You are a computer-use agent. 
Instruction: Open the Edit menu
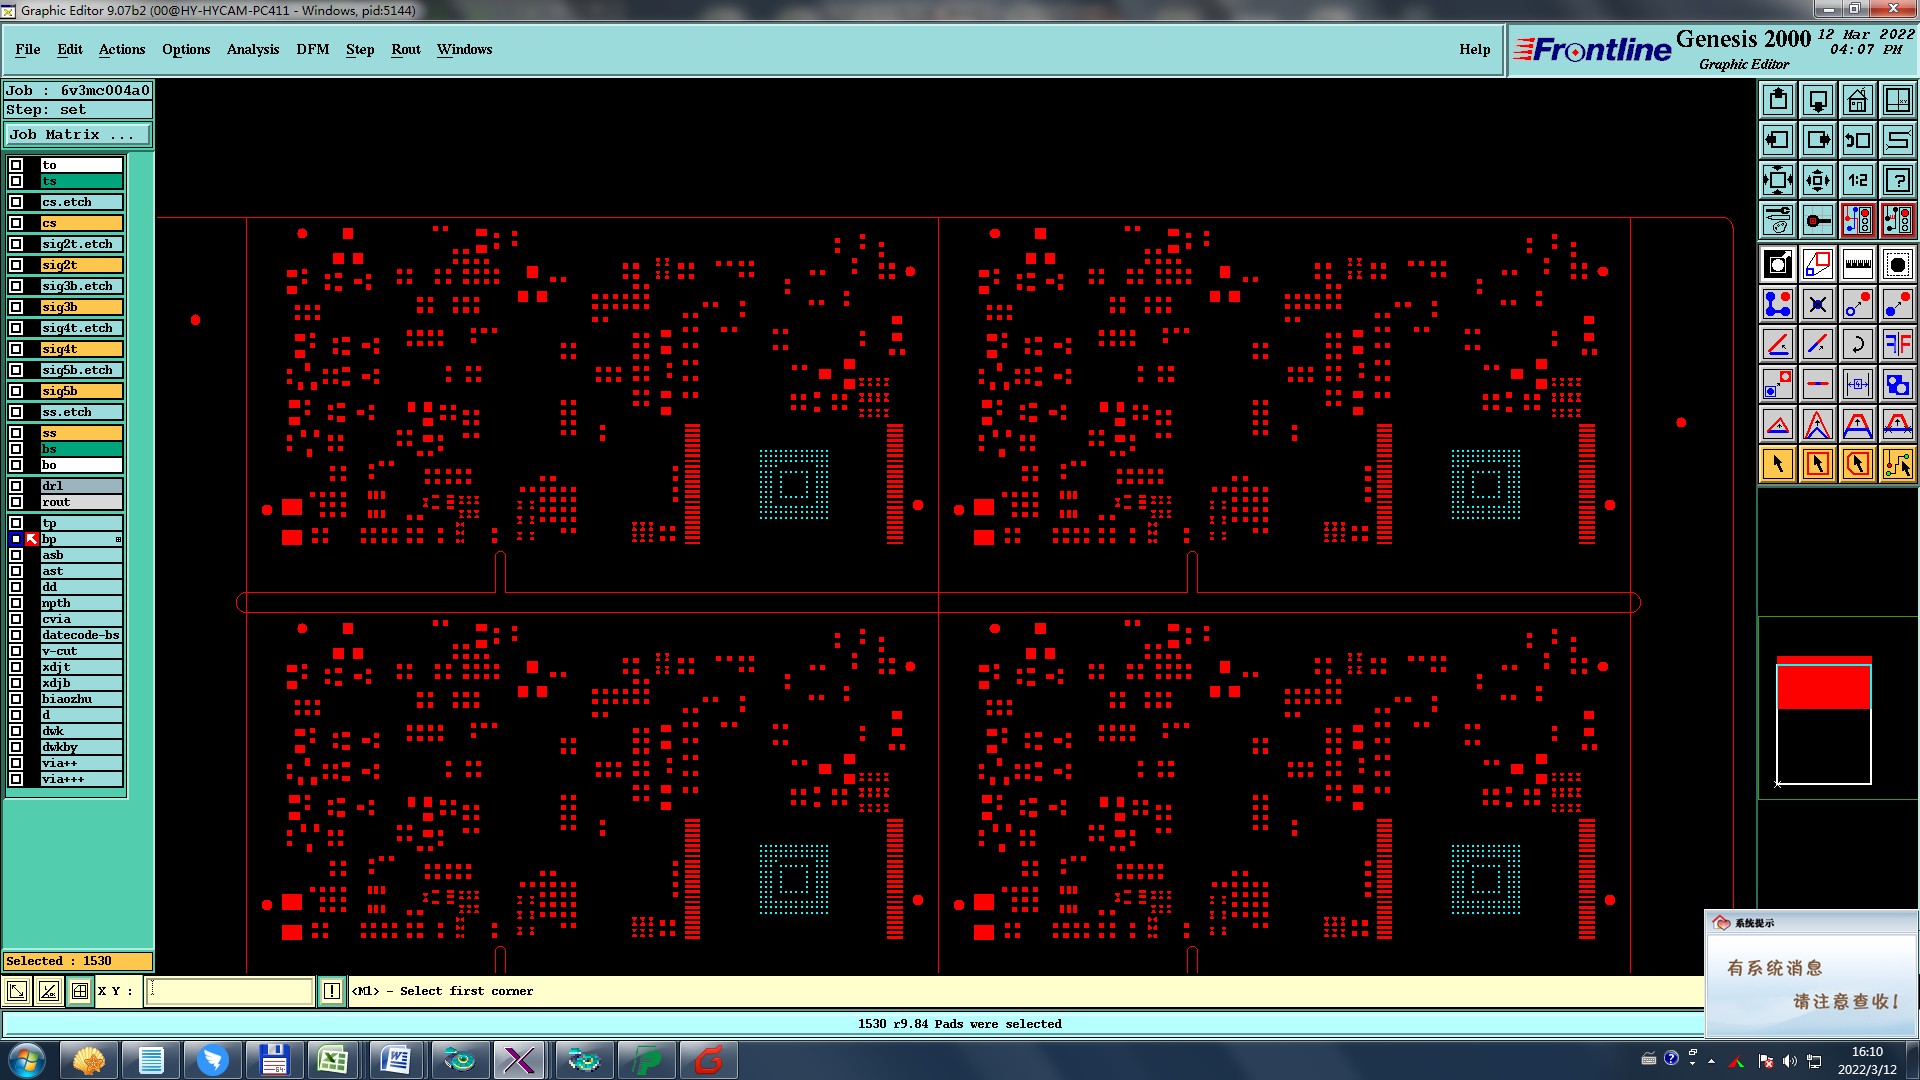70,49
